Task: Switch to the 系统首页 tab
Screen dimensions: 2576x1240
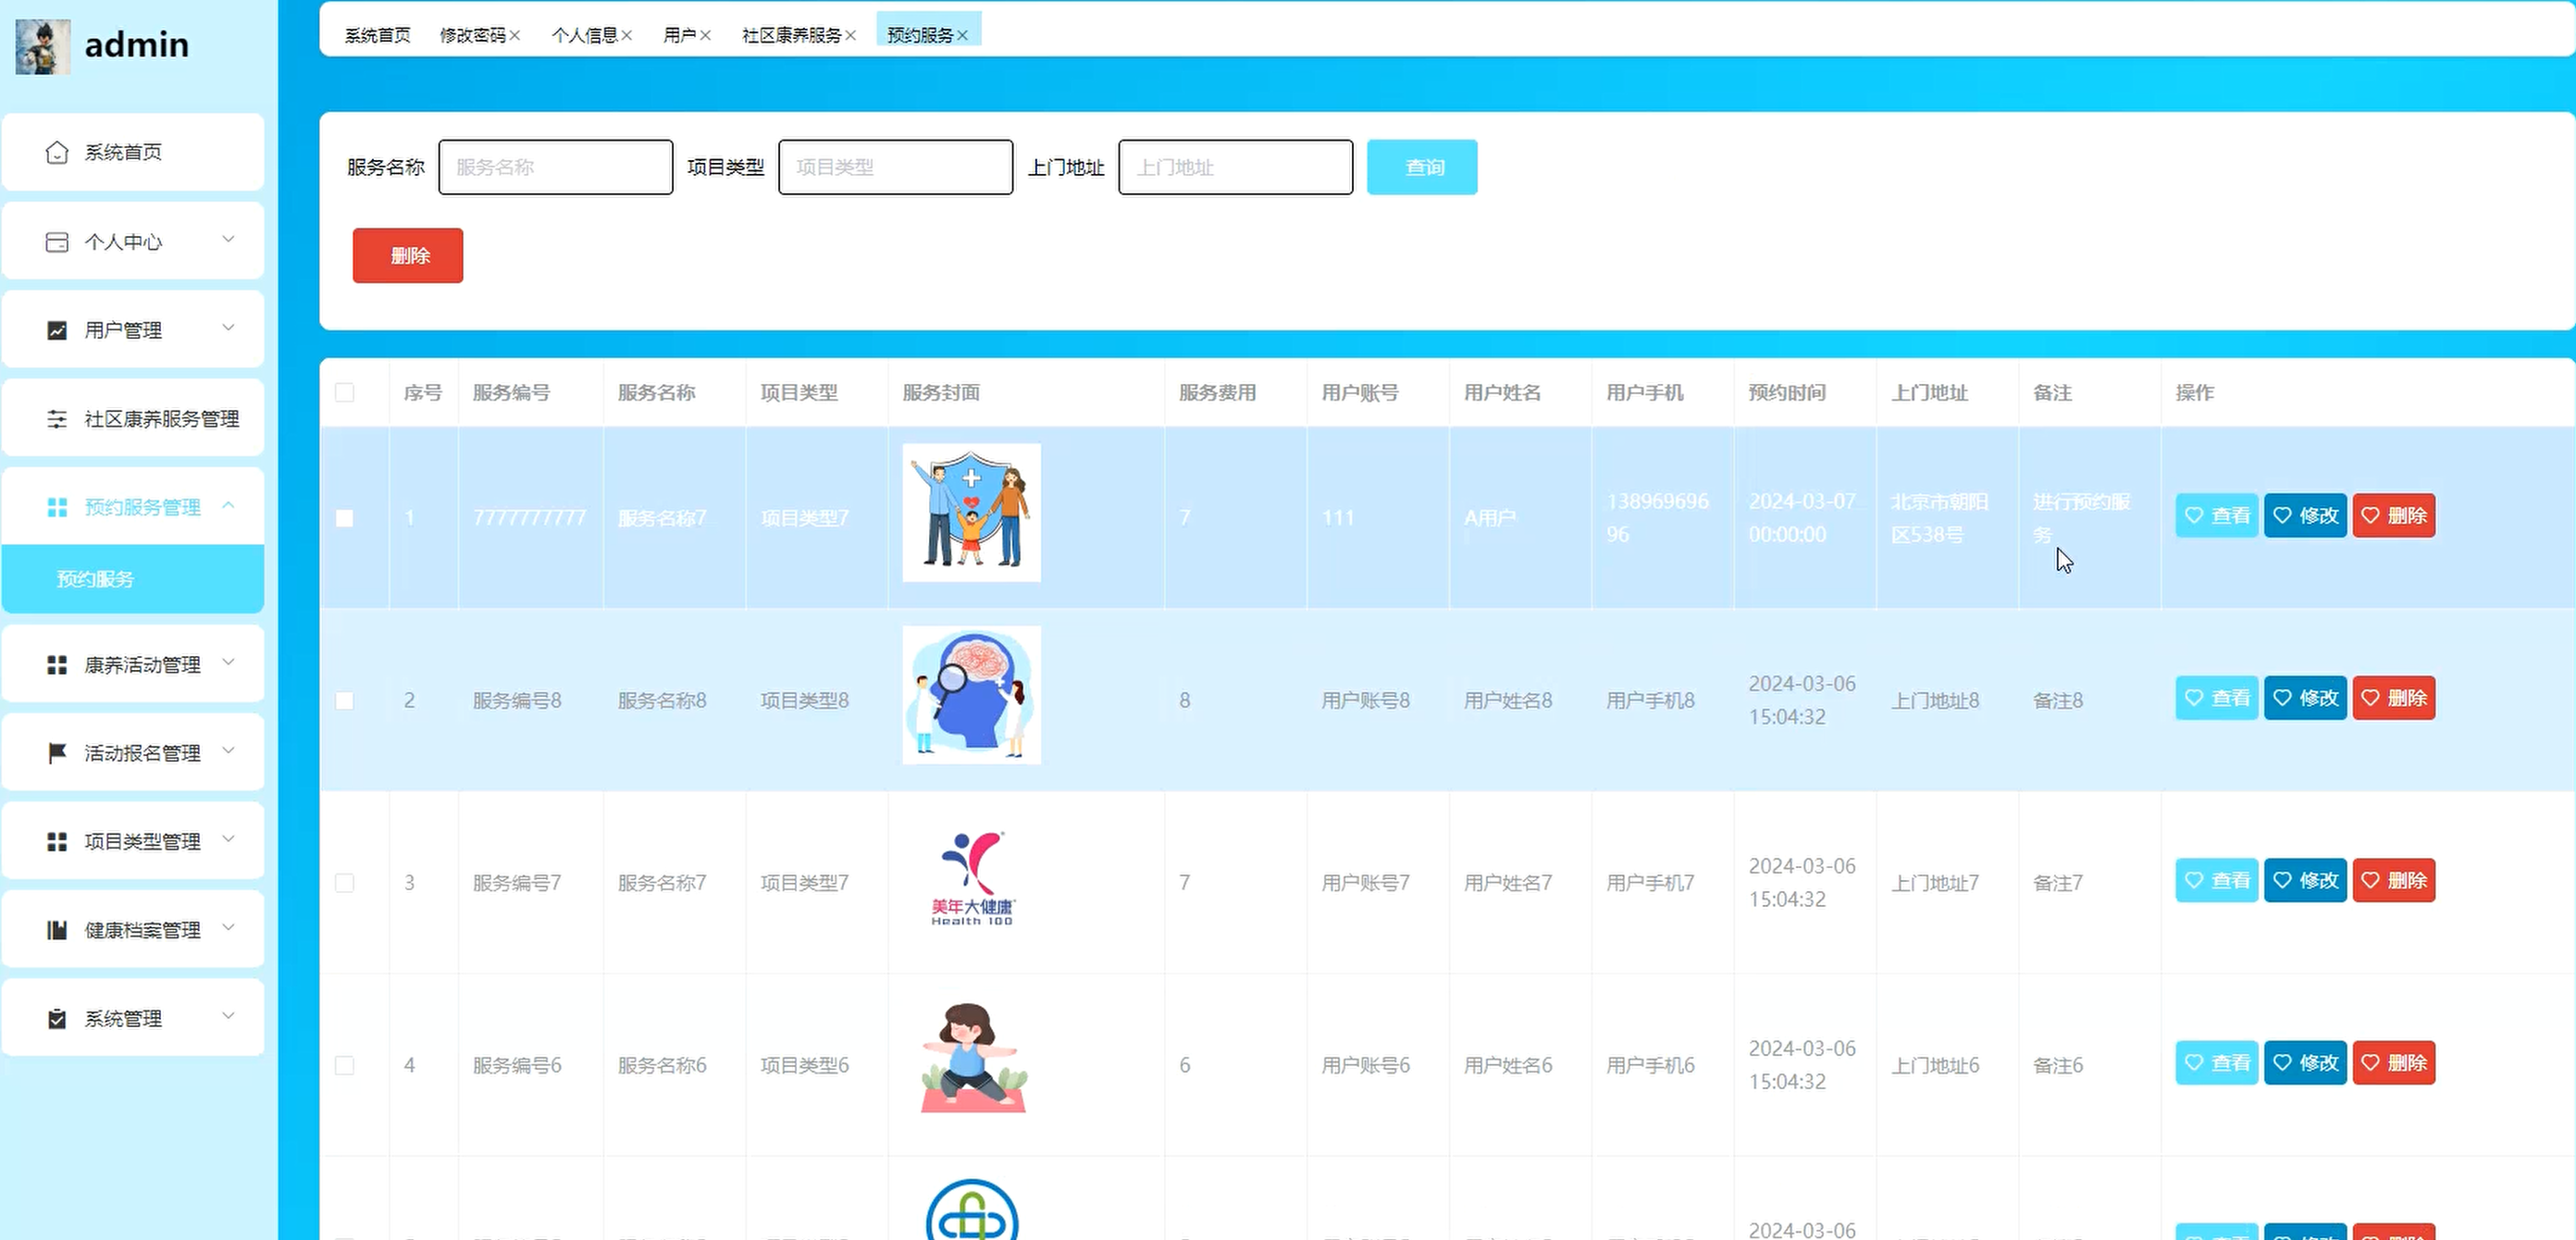Action: point(378,35)
